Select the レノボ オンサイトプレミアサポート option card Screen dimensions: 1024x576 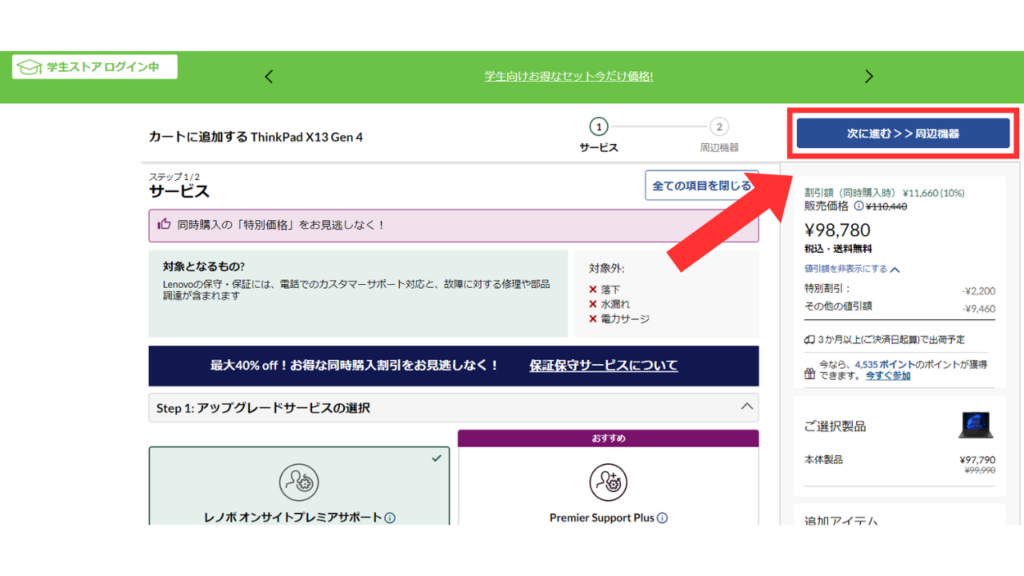299,490
